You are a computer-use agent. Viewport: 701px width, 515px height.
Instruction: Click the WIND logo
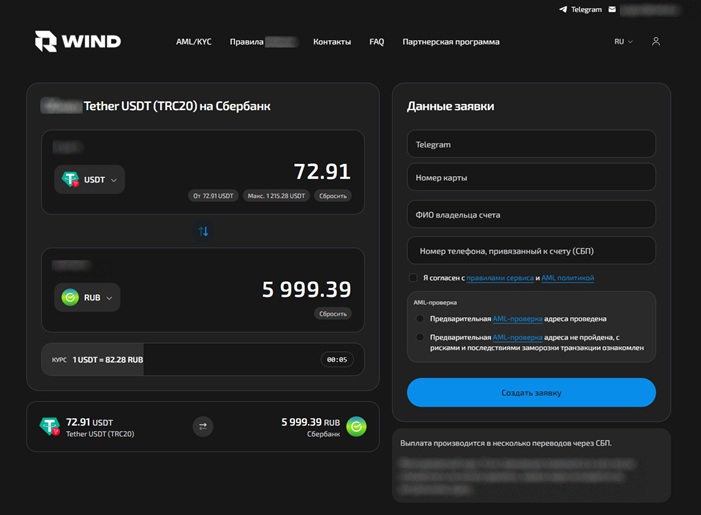[78, 42]
